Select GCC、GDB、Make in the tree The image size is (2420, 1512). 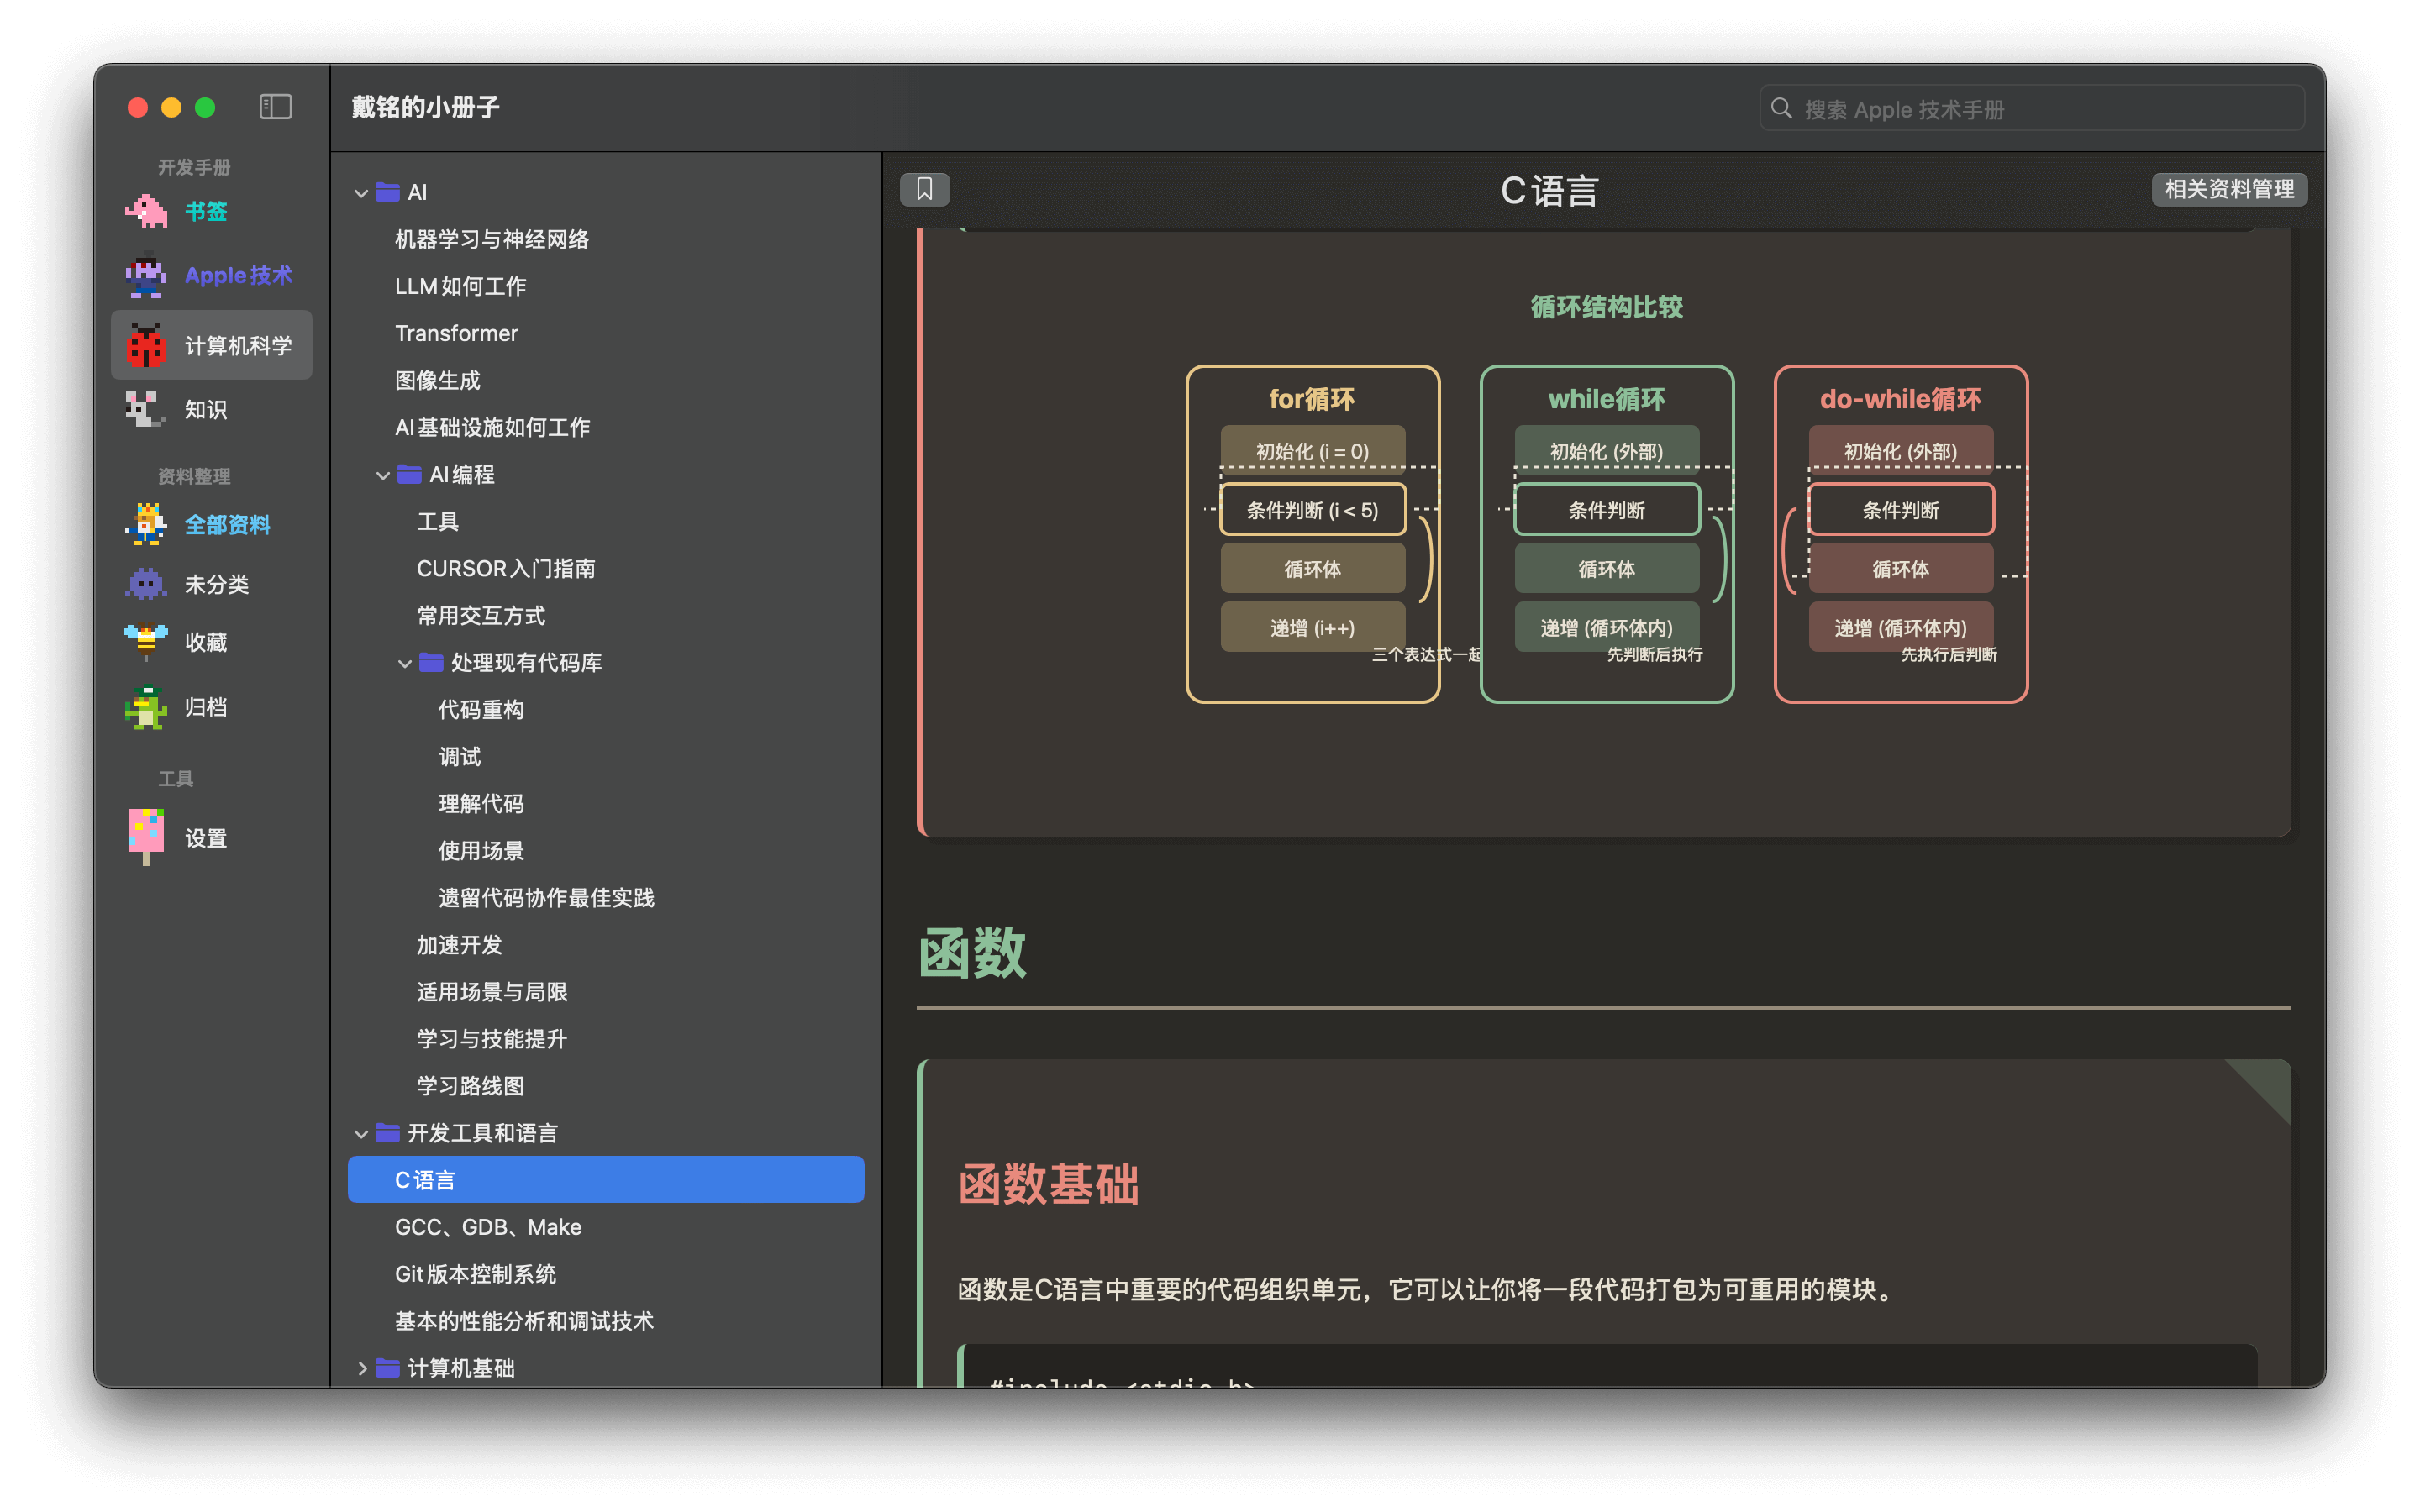[x=488, y=1227]
